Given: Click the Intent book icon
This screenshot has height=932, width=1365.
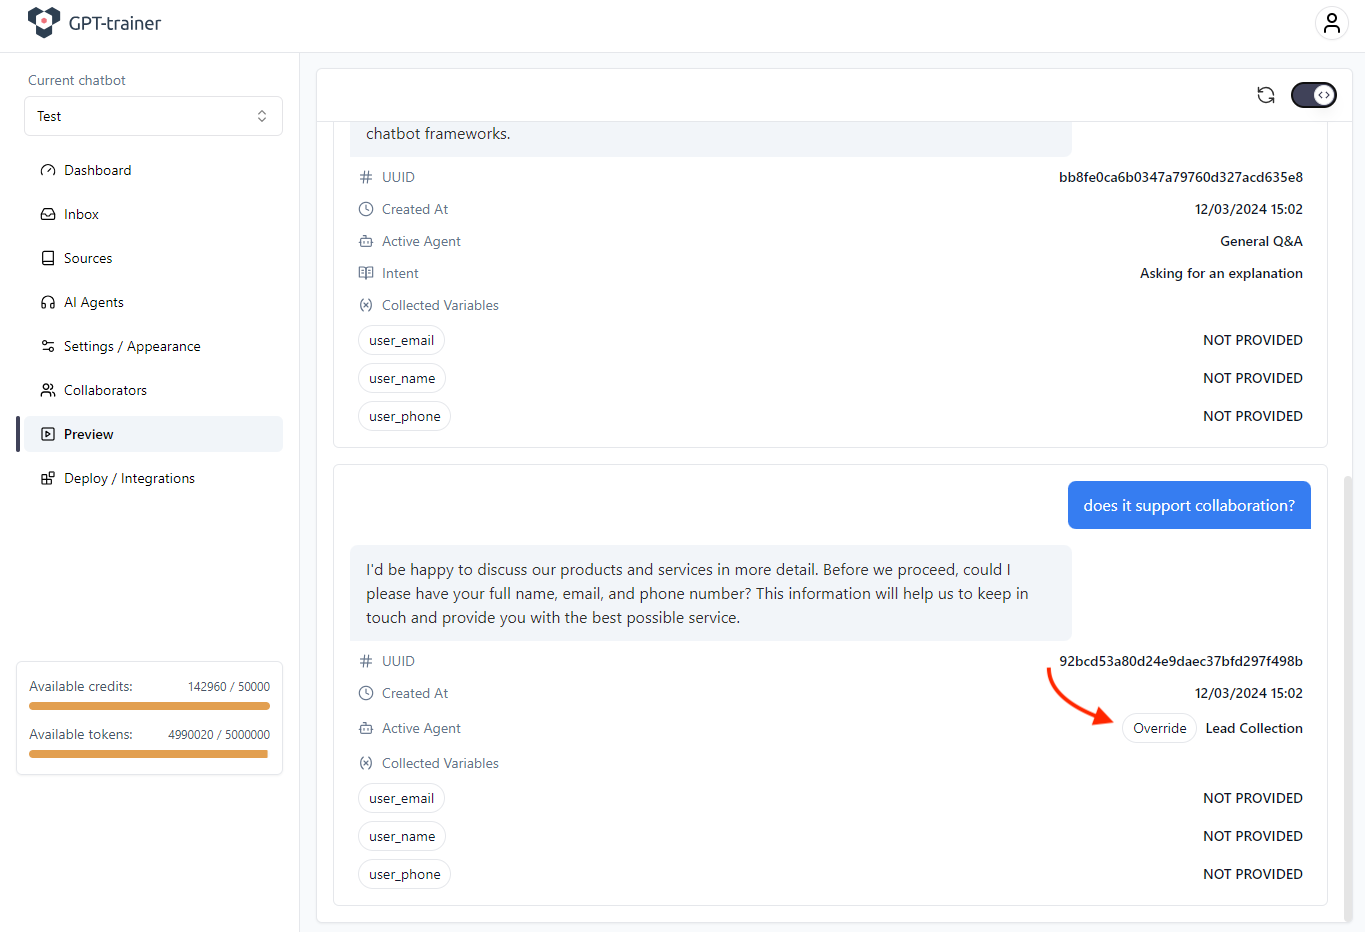Looking at the screenshot, I should click(x=366, y=273).
